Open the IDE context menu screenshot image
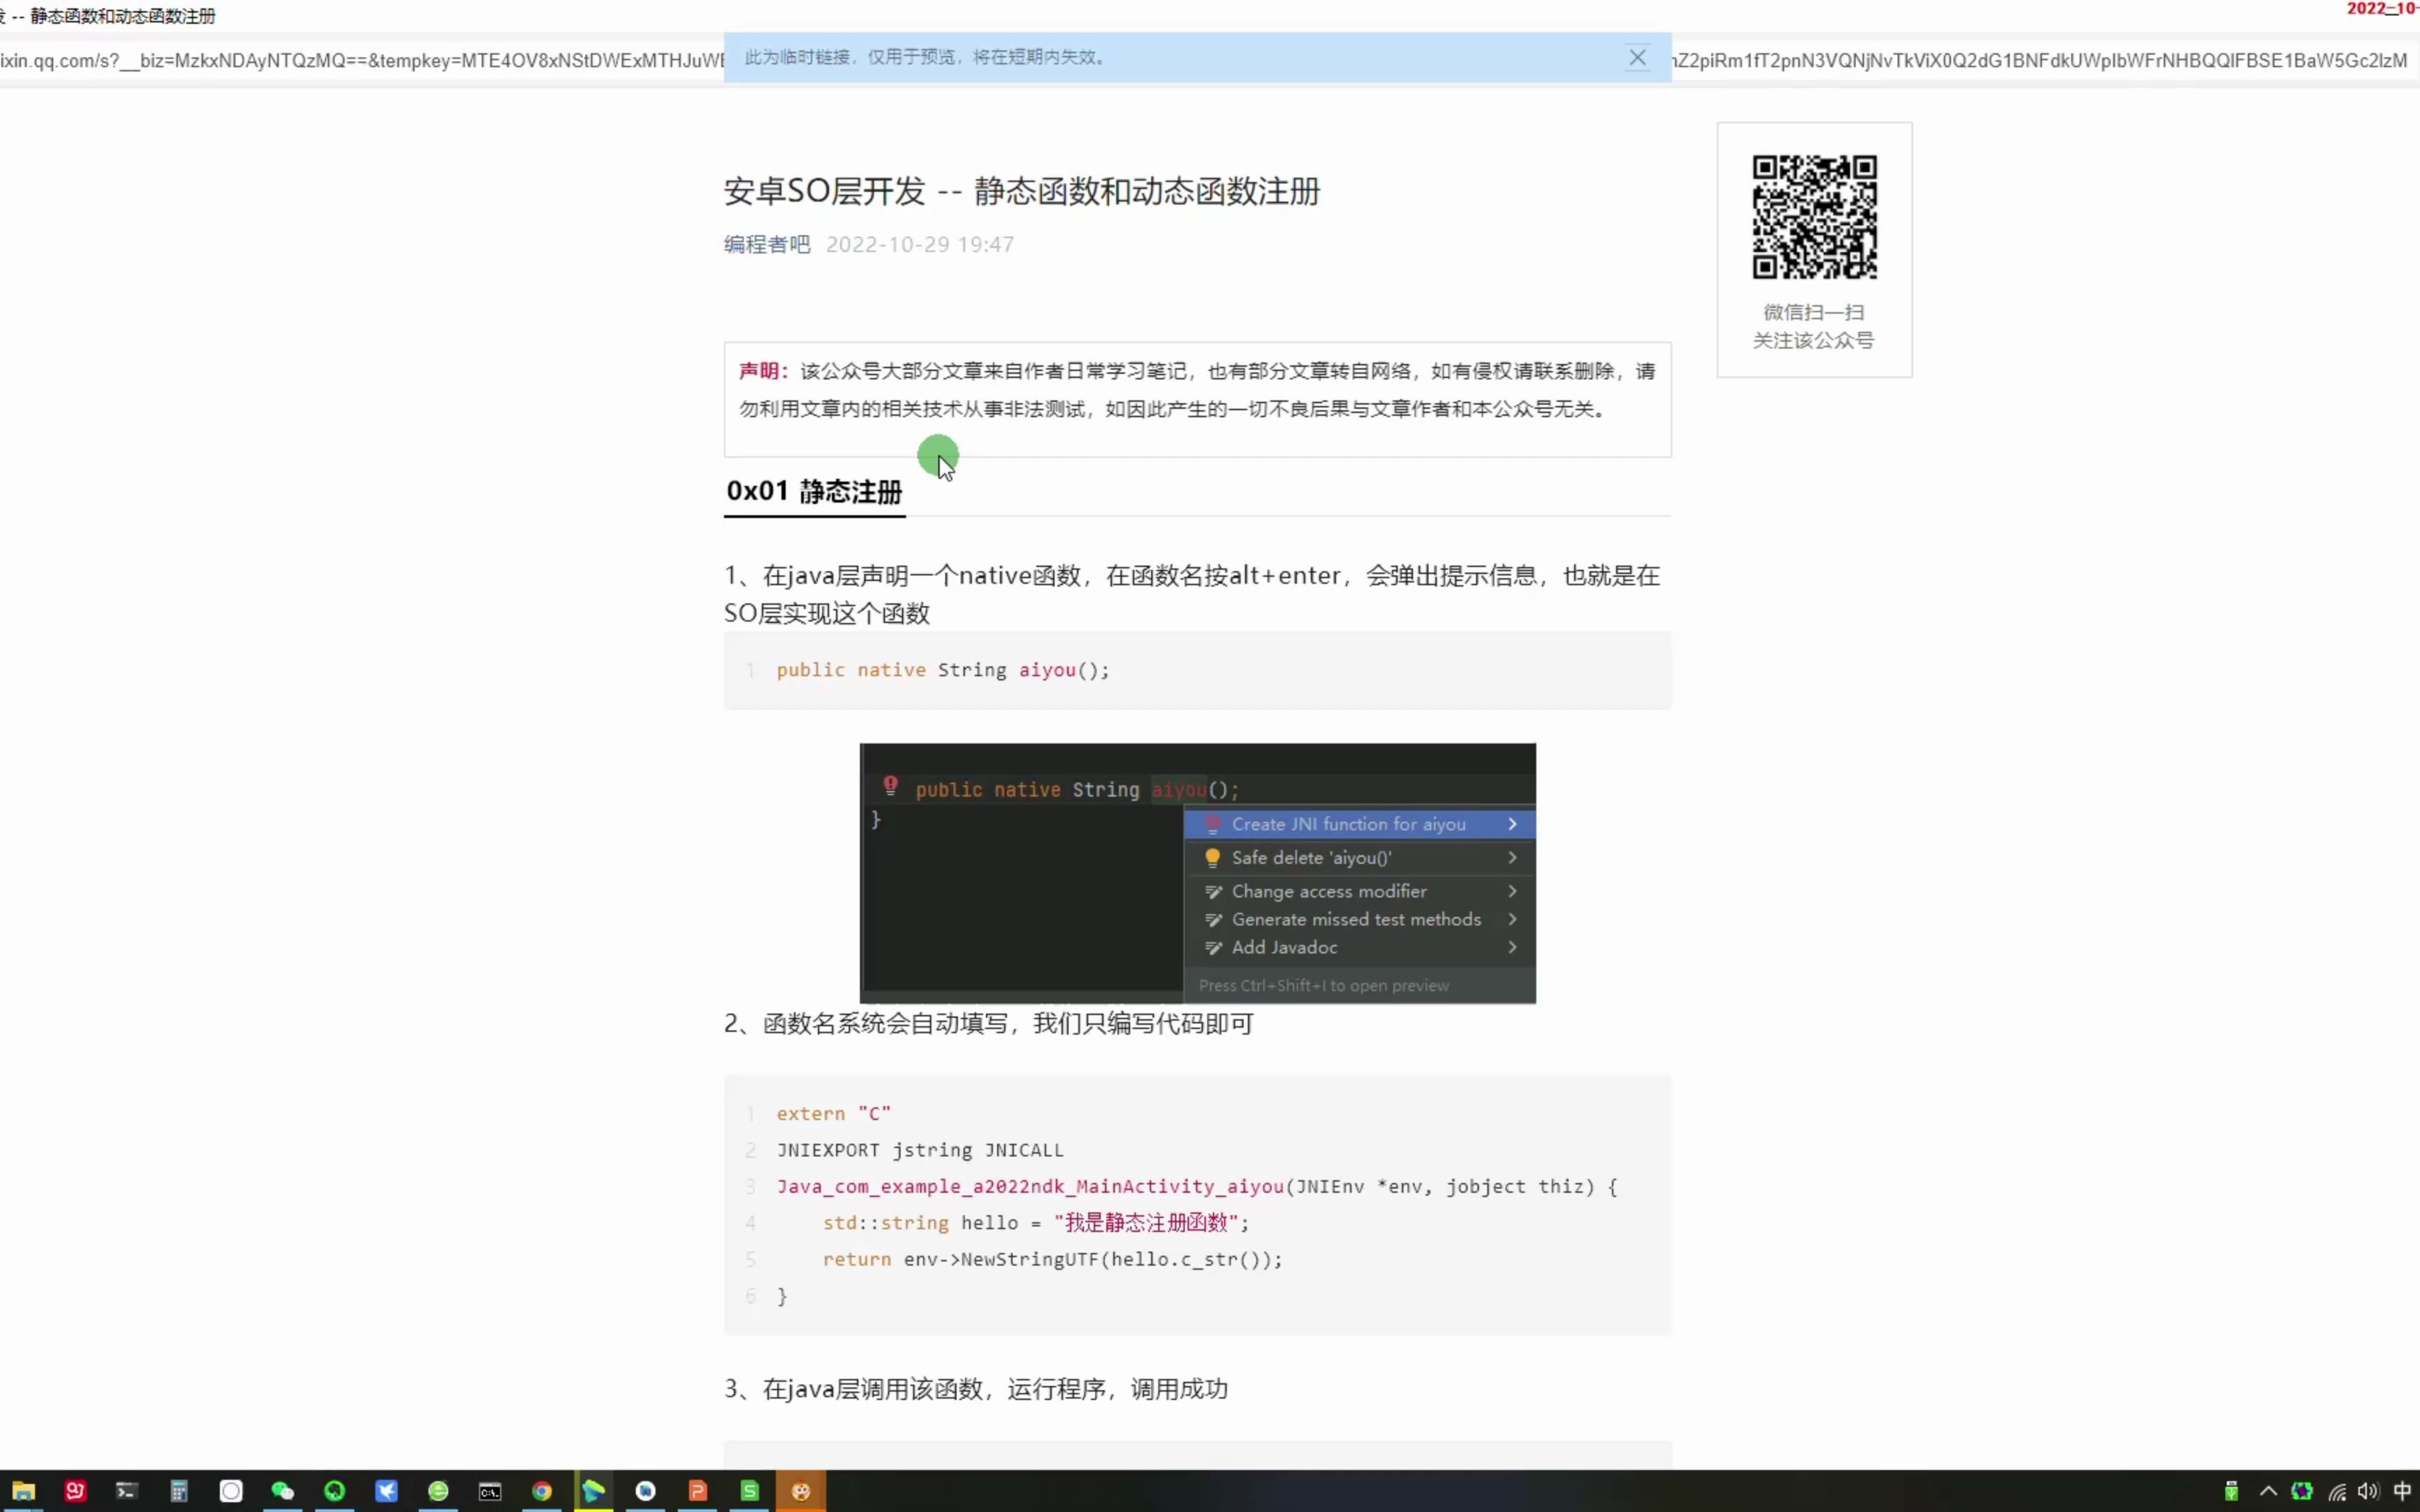 click(1197, 873)
